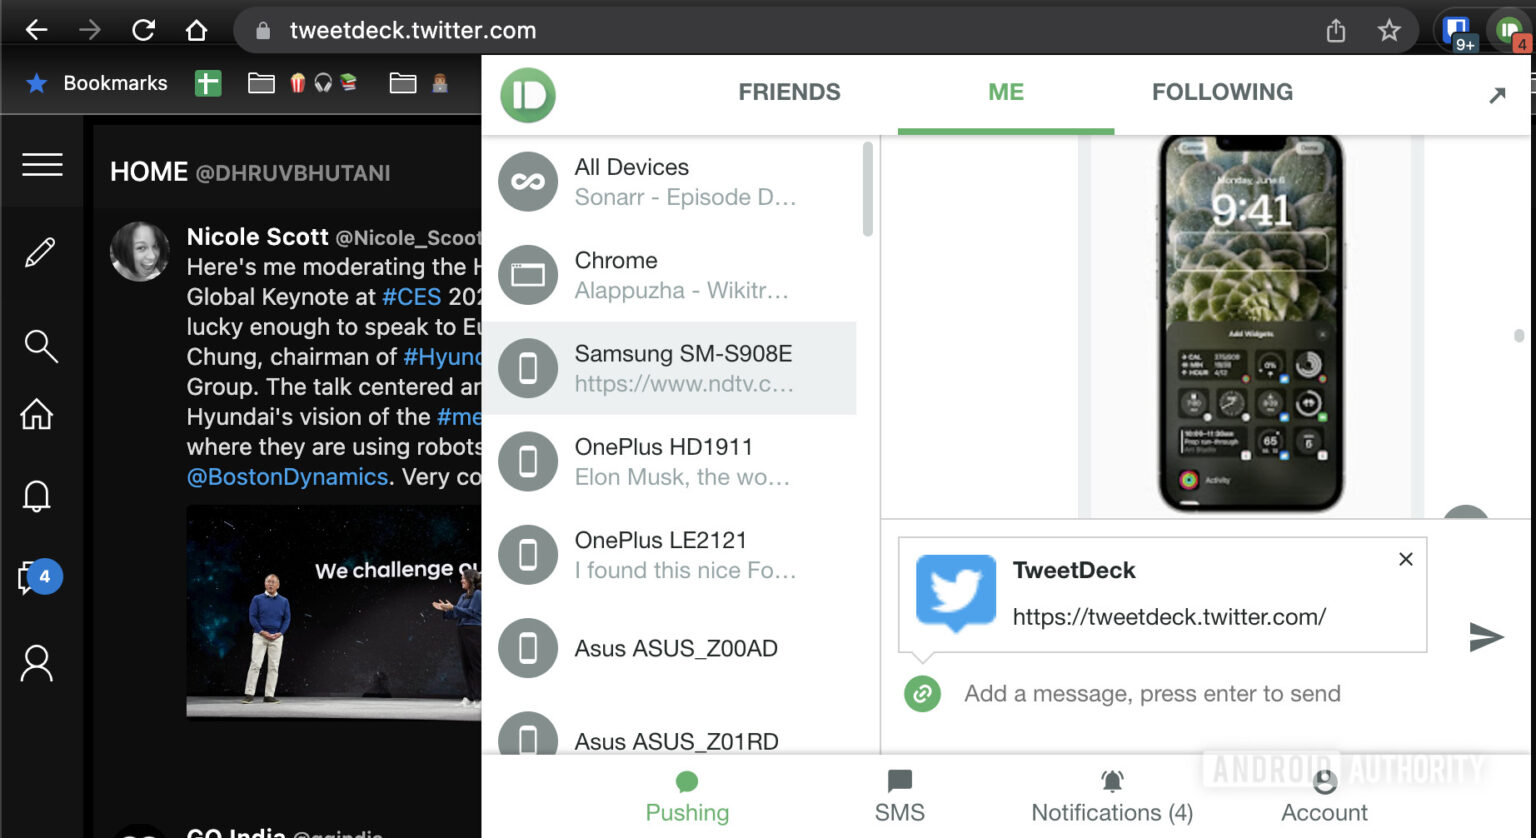Viewport: 1536px width, 838px height.
Task: Open @BostonDynamics mention link
Action: [287, 476]
